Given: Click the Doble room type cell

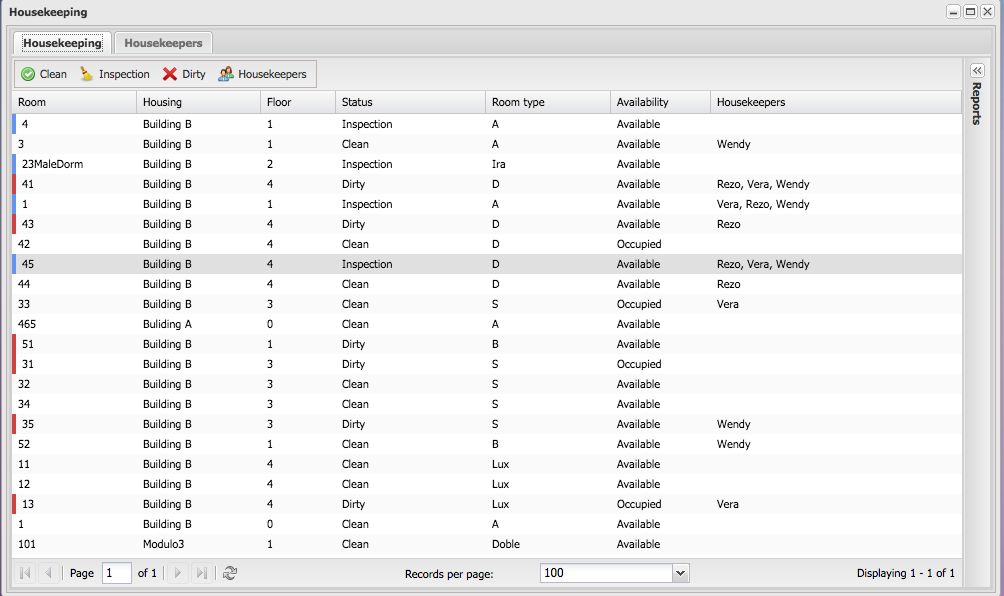Looking at the screenshot, I should coord(506,544).
